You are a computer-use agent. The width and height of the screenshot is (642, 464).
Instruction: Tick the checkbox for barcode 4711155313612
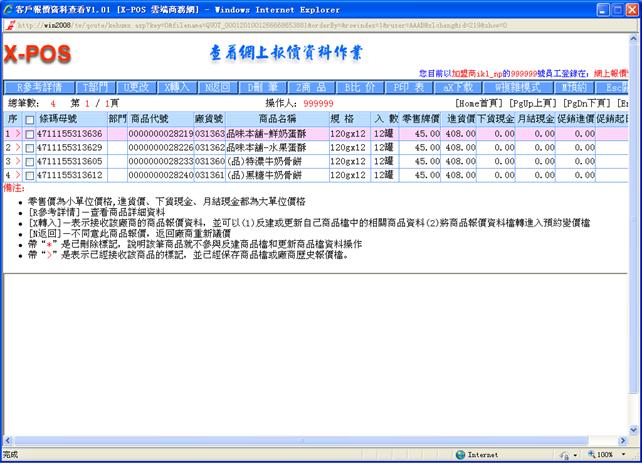[x=29, y=175]
